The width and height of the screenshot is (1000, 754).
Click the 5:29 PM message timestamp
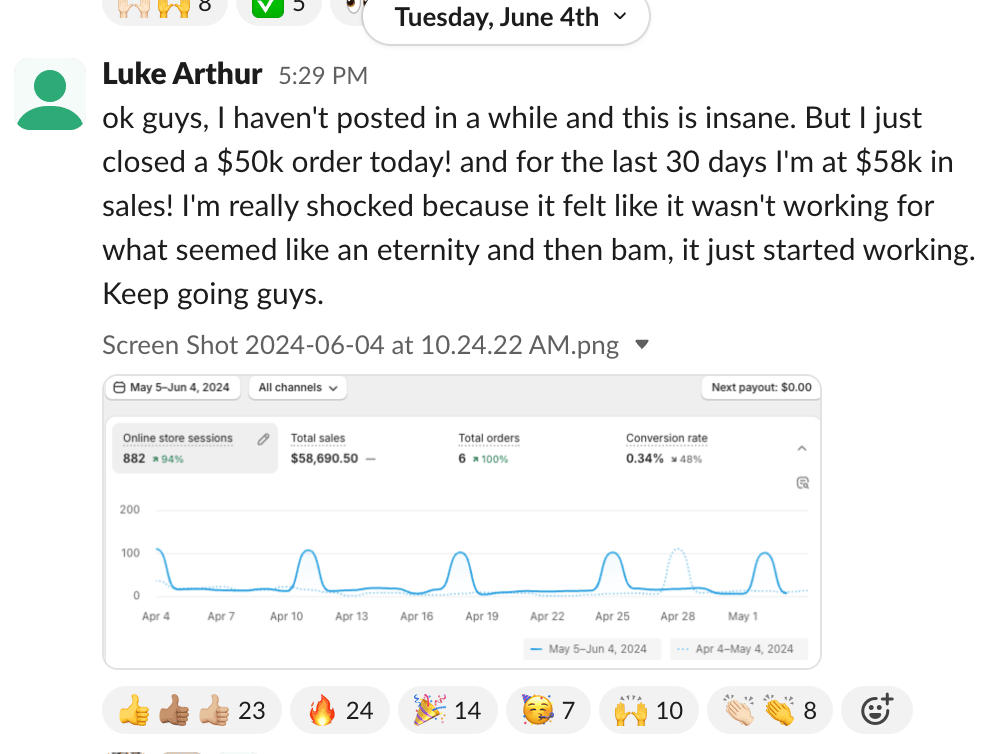click(x=323, y=76)
